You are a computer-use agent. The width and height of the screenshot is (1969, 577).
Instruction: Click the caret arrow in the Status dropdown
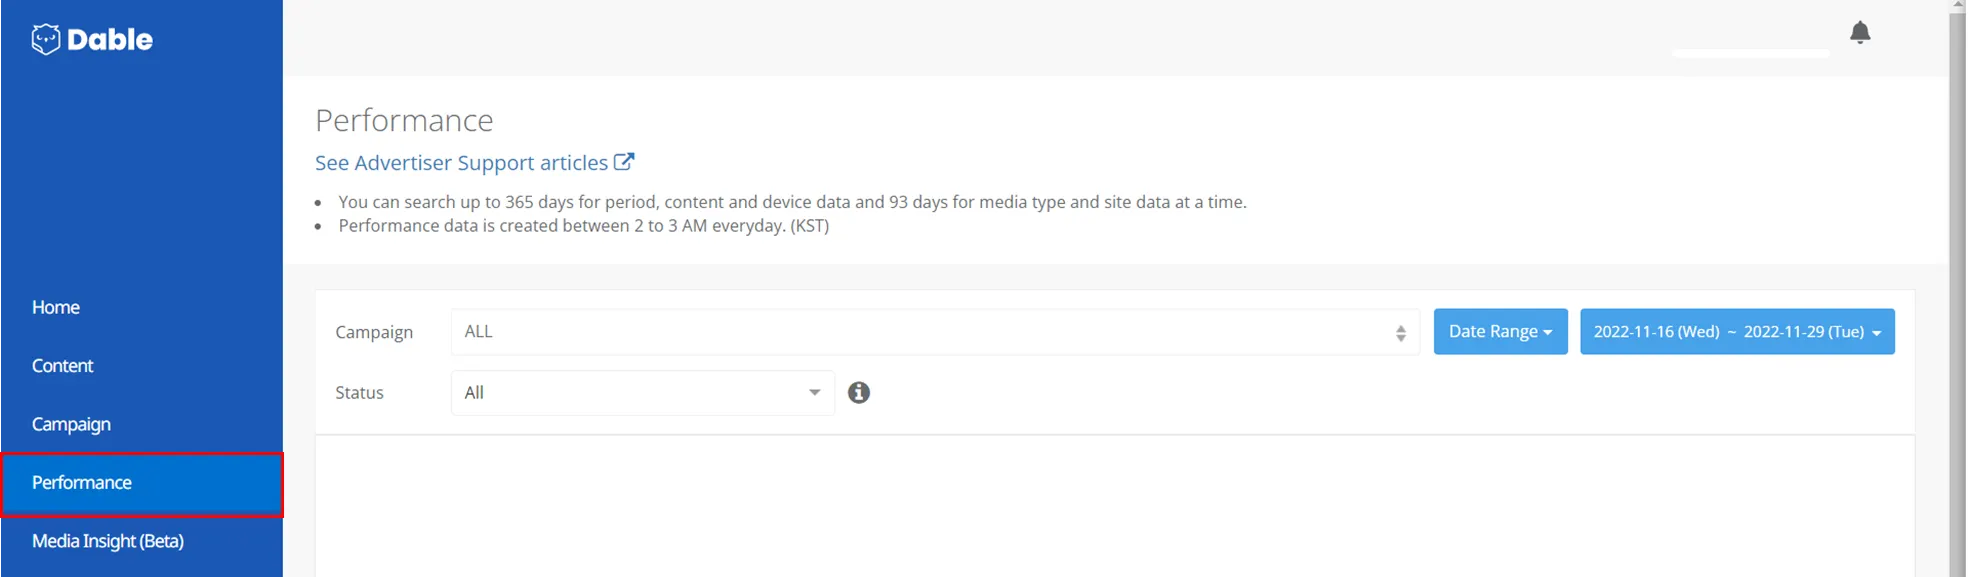(814, 393)
